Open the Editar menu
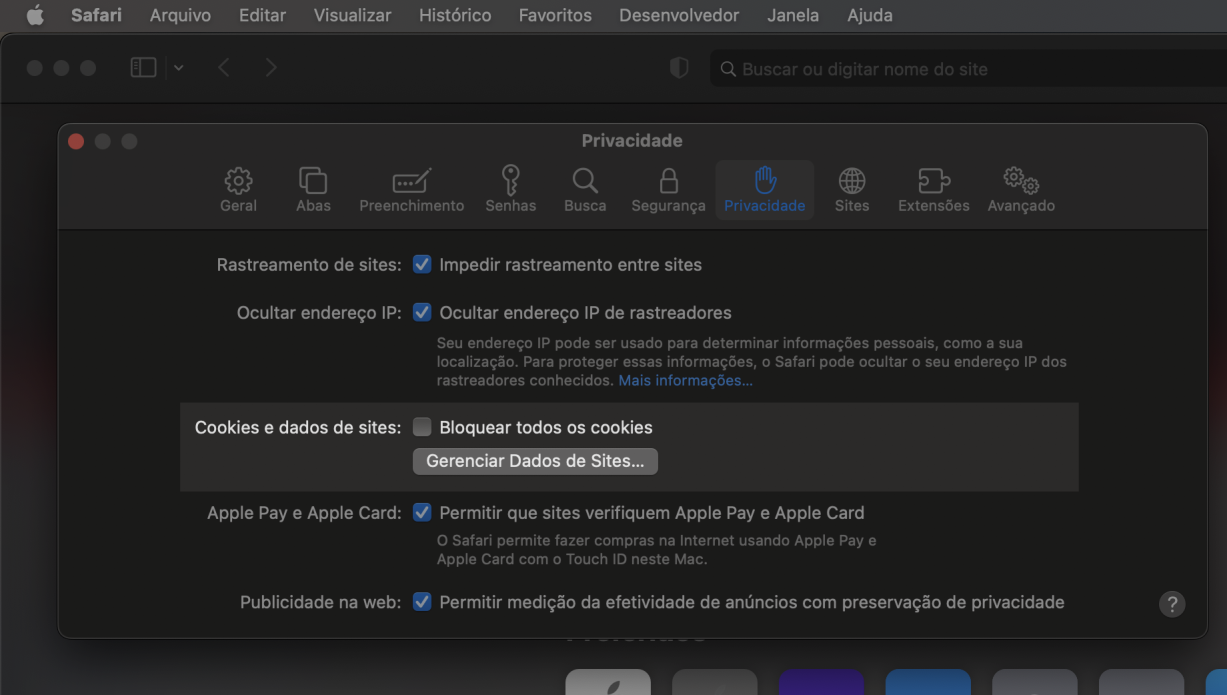This screenshot has height=695, width=1227. 262,15
